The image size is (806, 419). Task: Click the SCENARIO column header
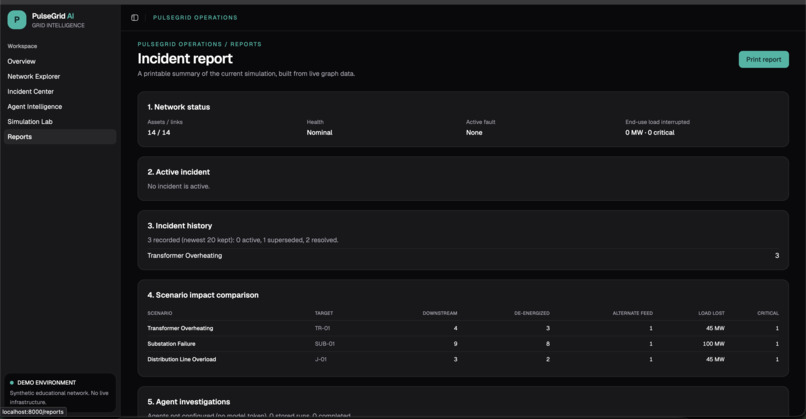coord(159,313)
